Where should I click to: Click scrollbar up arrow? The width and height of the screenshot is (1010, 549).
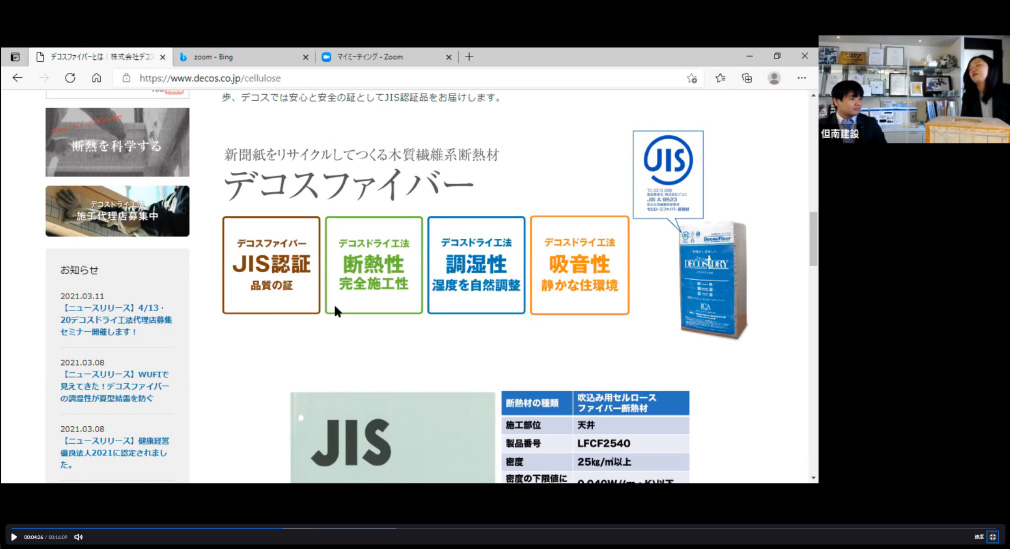814,95
